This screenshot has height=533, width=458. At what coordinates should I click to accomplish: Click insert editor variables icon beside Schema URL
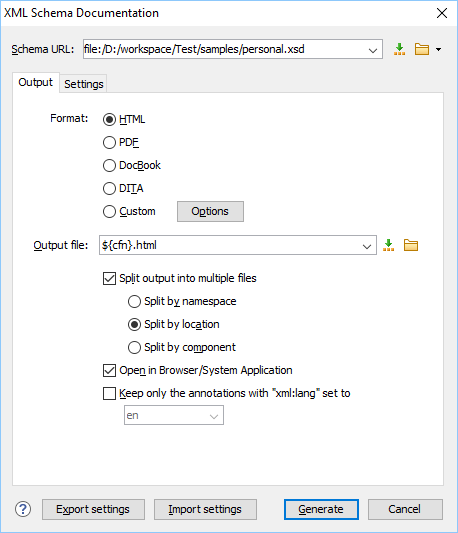tap(399, 49)
